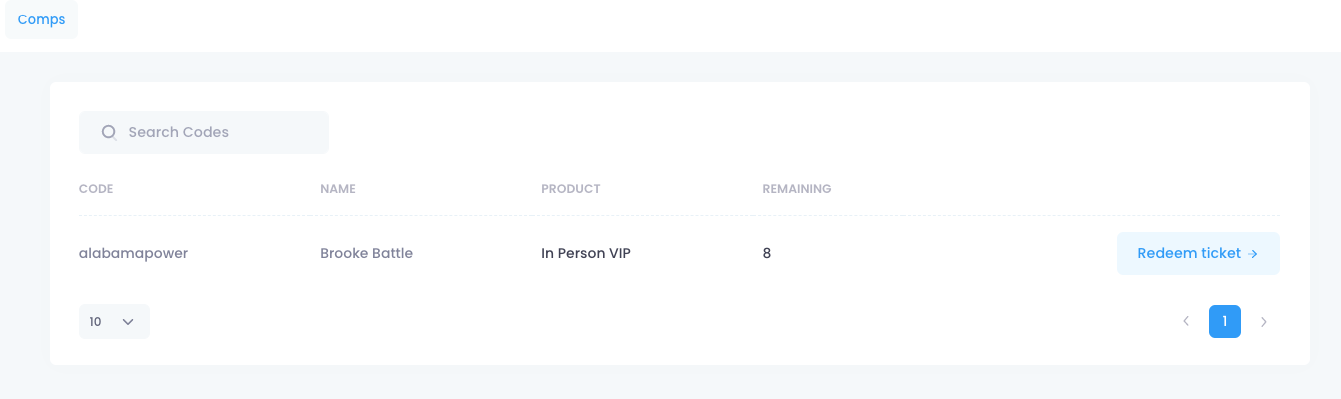This screenshot has height=399, width=1341.
Task: Sort by the PRODUCT column header
Action: (571, 189)
